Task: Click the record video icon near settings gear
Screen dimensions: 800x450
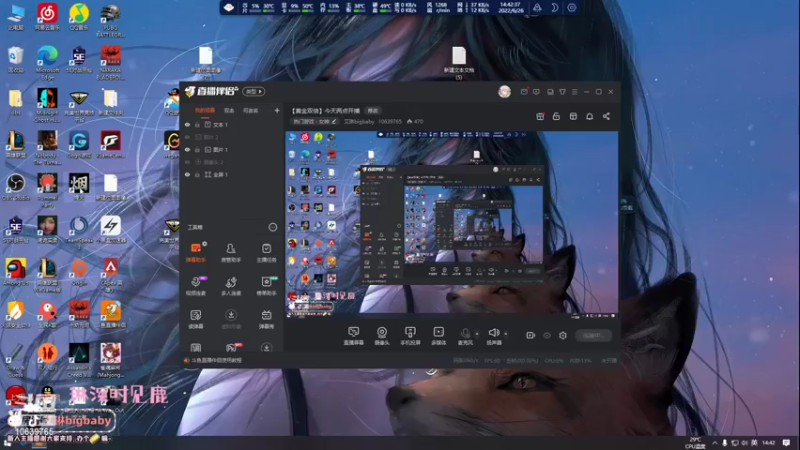Action: [x=531, y=335]
